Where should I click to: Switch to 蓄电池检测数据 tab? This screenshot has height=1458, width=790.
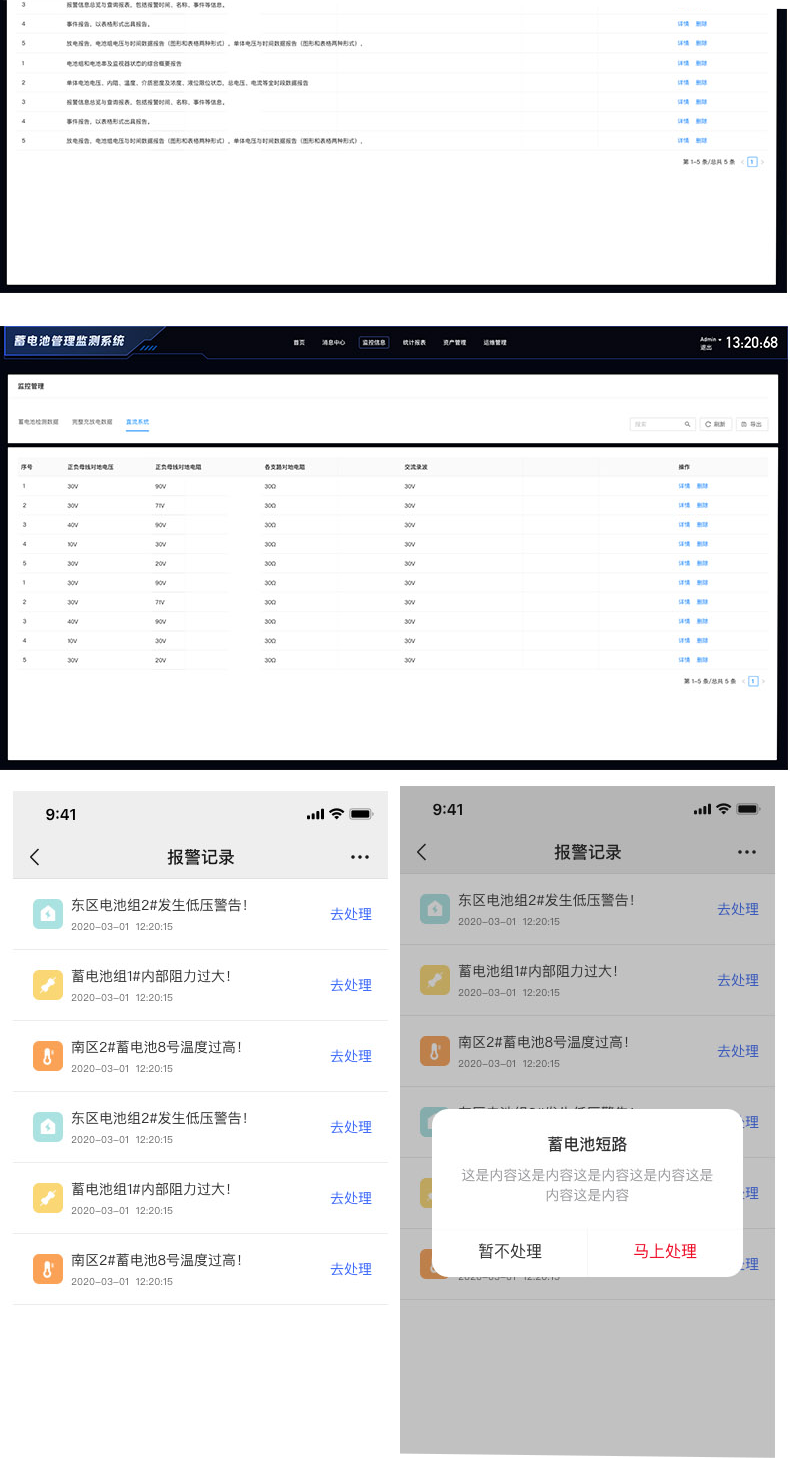[x=38, y=422]
